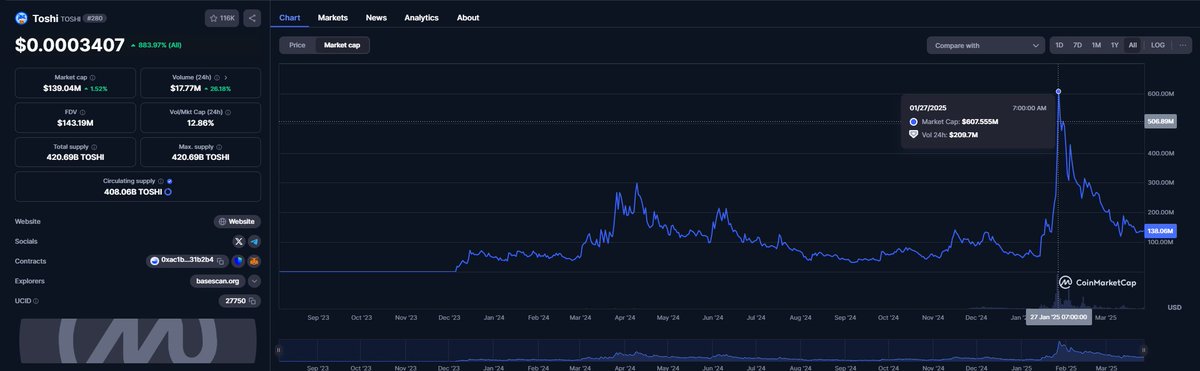Click the MetaMask fox icon beside contract
Viewport: 1200px width, 371px height.
tap(254, 261)
